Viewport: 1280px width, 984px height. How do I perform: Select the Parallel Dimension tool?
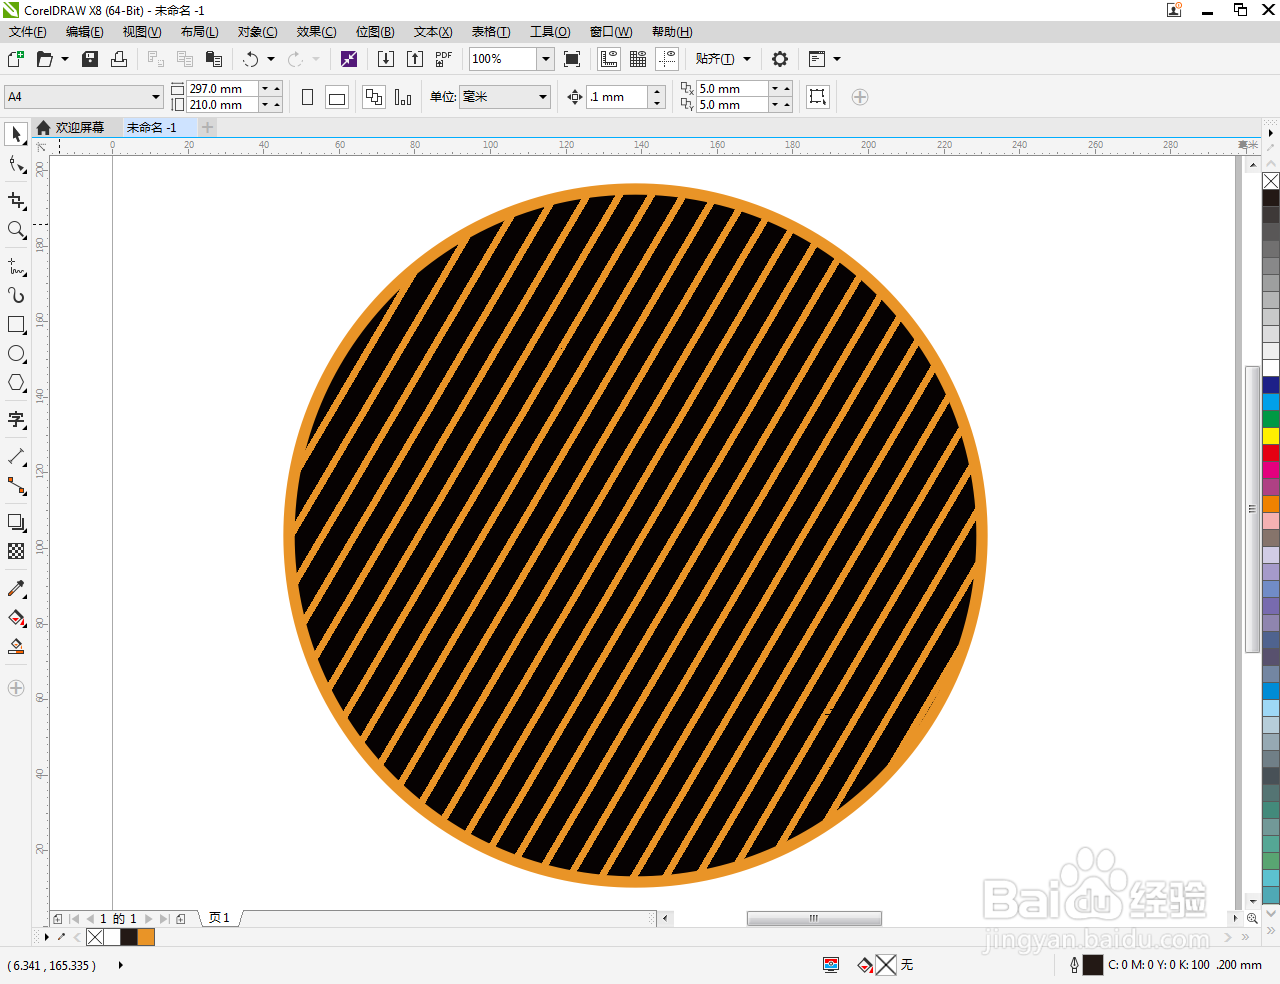16,456
